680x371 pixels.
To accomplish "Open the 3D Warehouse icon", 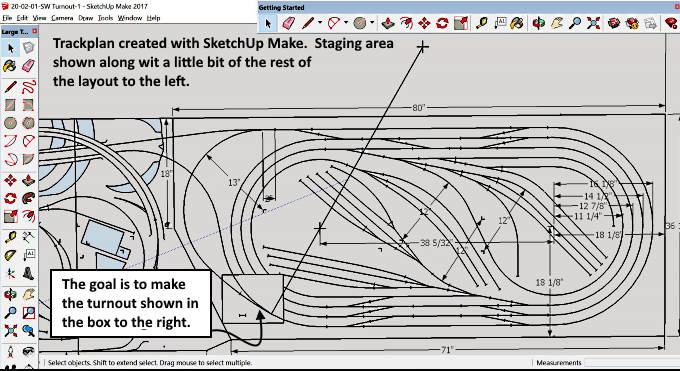I will pyautogui.click(x=613, y=23).
